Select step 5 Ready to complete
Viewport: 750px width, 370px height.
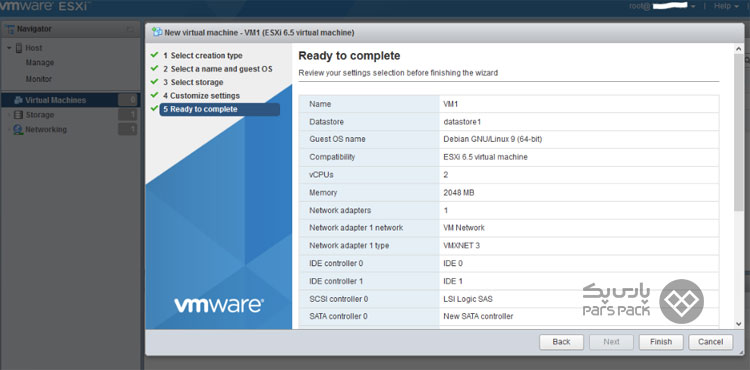click(220, 109)
